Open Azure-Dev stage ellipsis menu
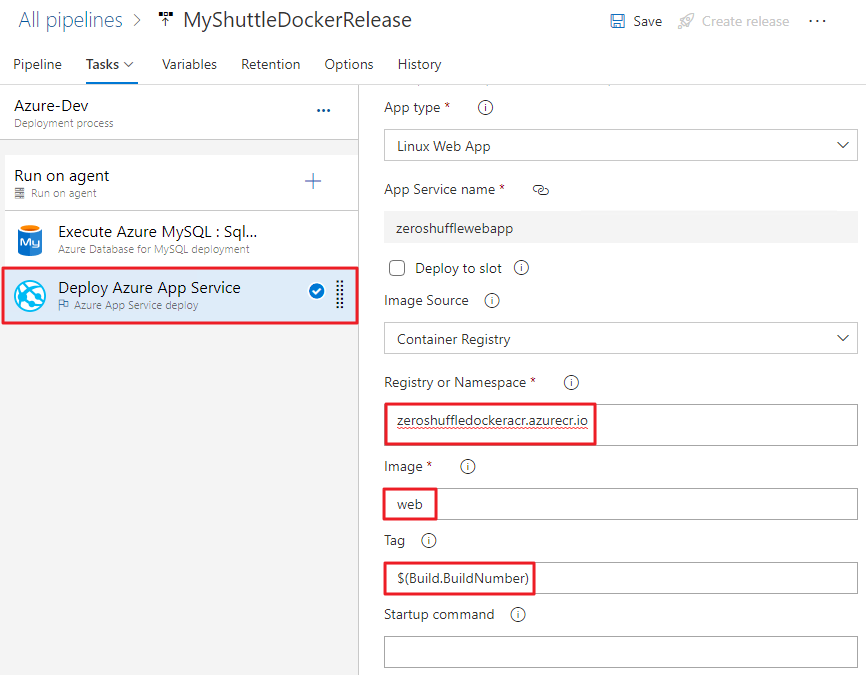 324,110
